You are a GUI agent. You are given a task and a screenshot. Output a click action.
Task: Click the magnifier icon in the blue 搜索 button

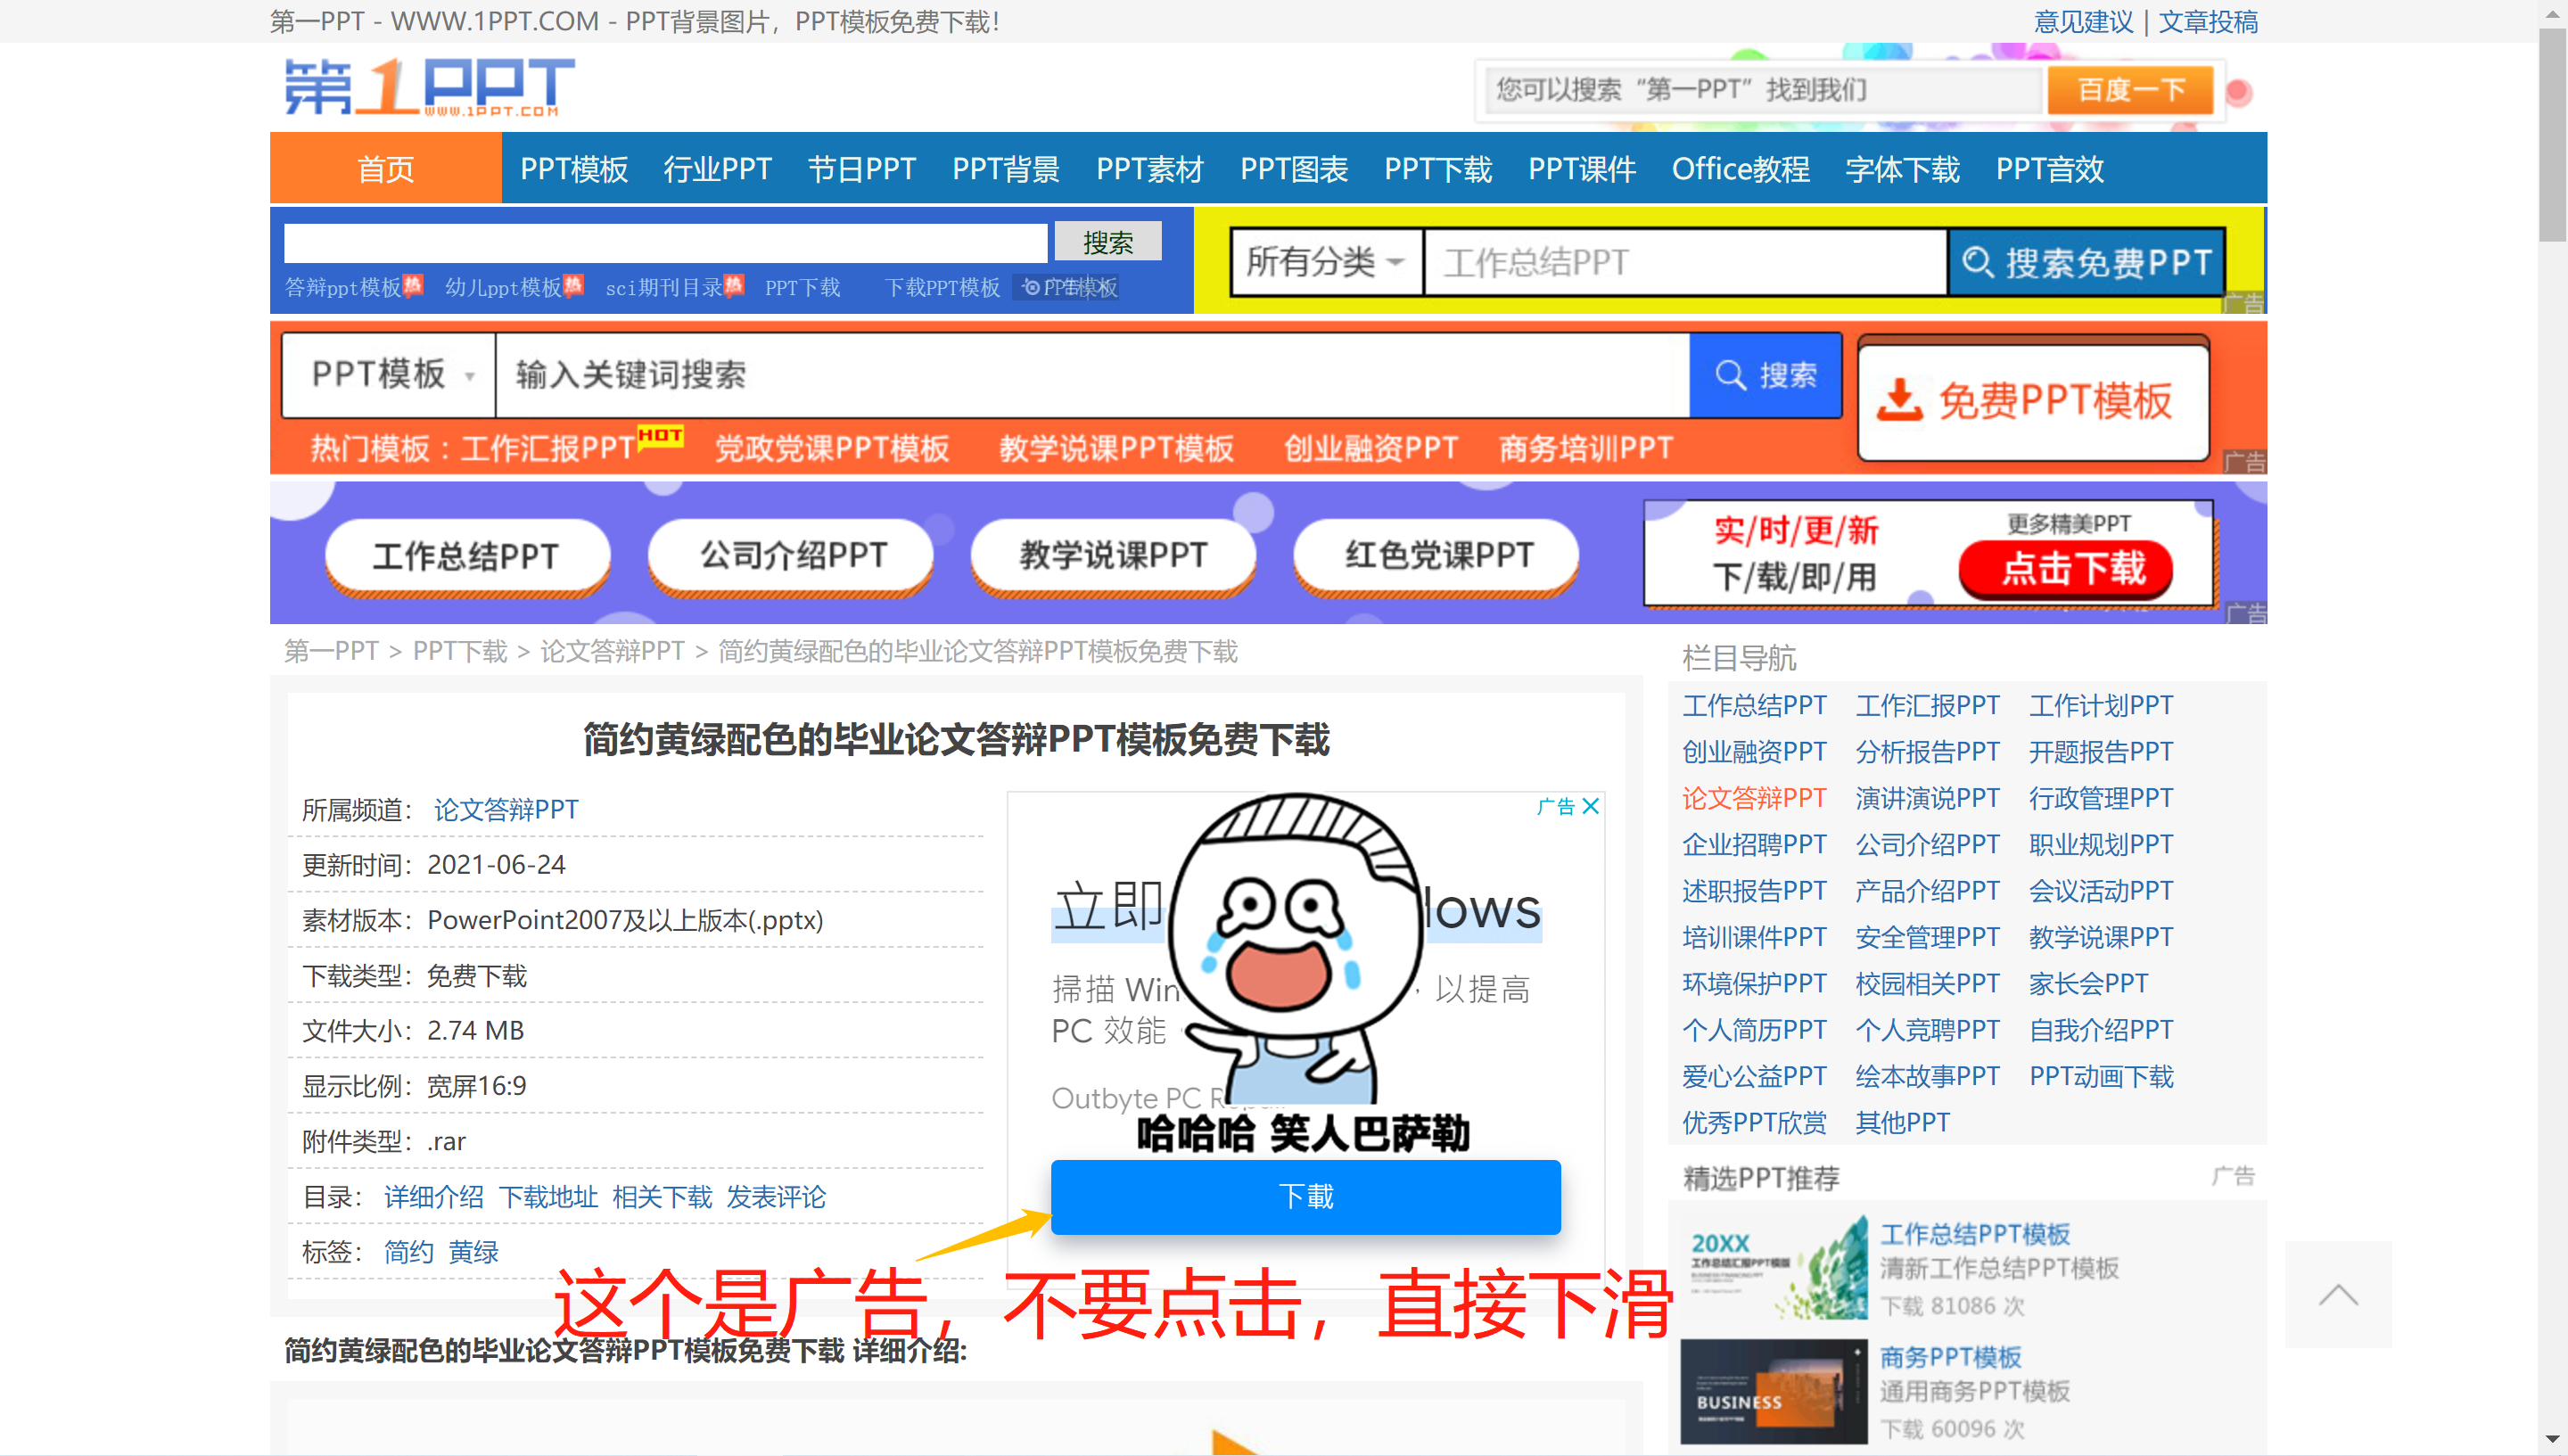[x=1732, y=375]
